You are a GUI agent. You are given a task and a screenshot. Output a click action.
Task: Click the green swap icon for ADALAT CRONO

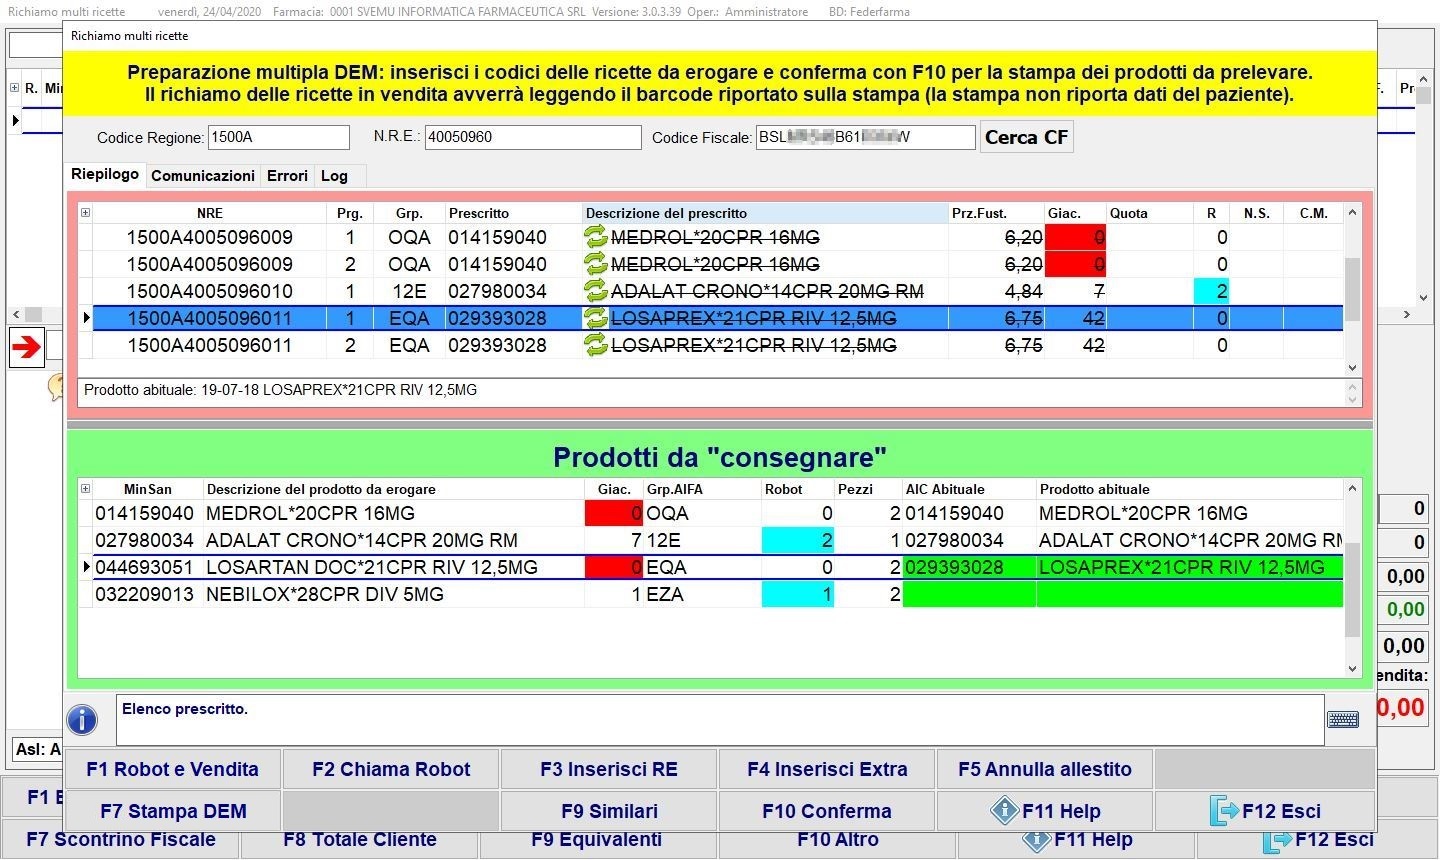pos(596,291)
